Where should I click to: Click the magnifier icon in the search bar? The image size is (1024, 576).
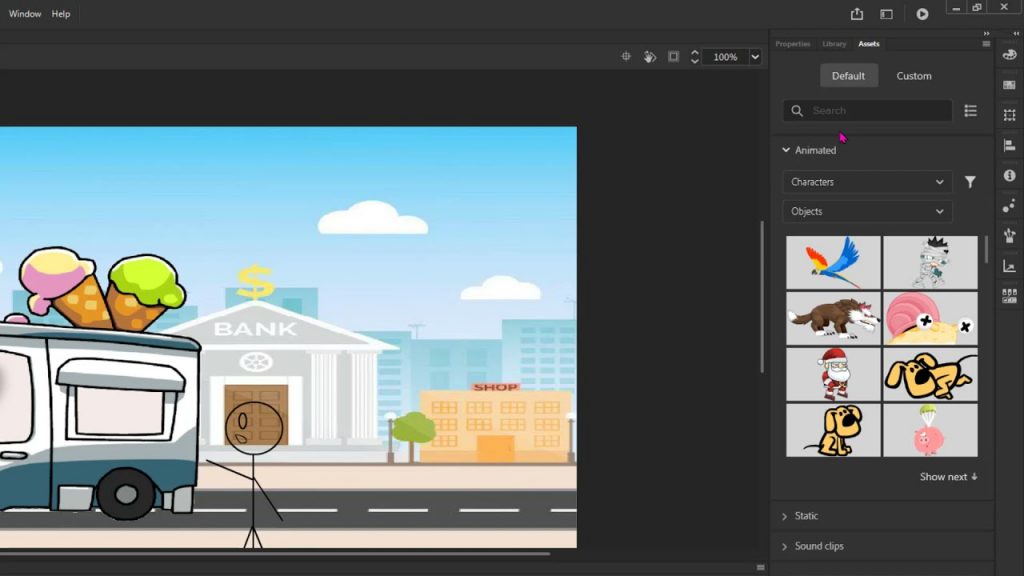coord(796,111)
